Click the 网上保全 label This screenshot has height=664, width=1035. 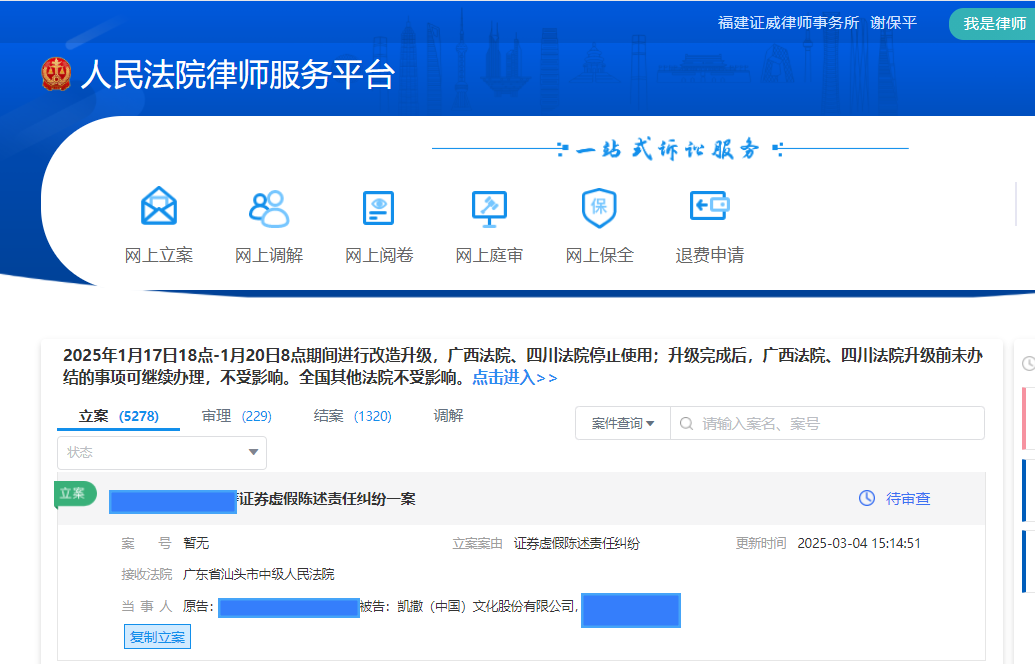(599, 255)
